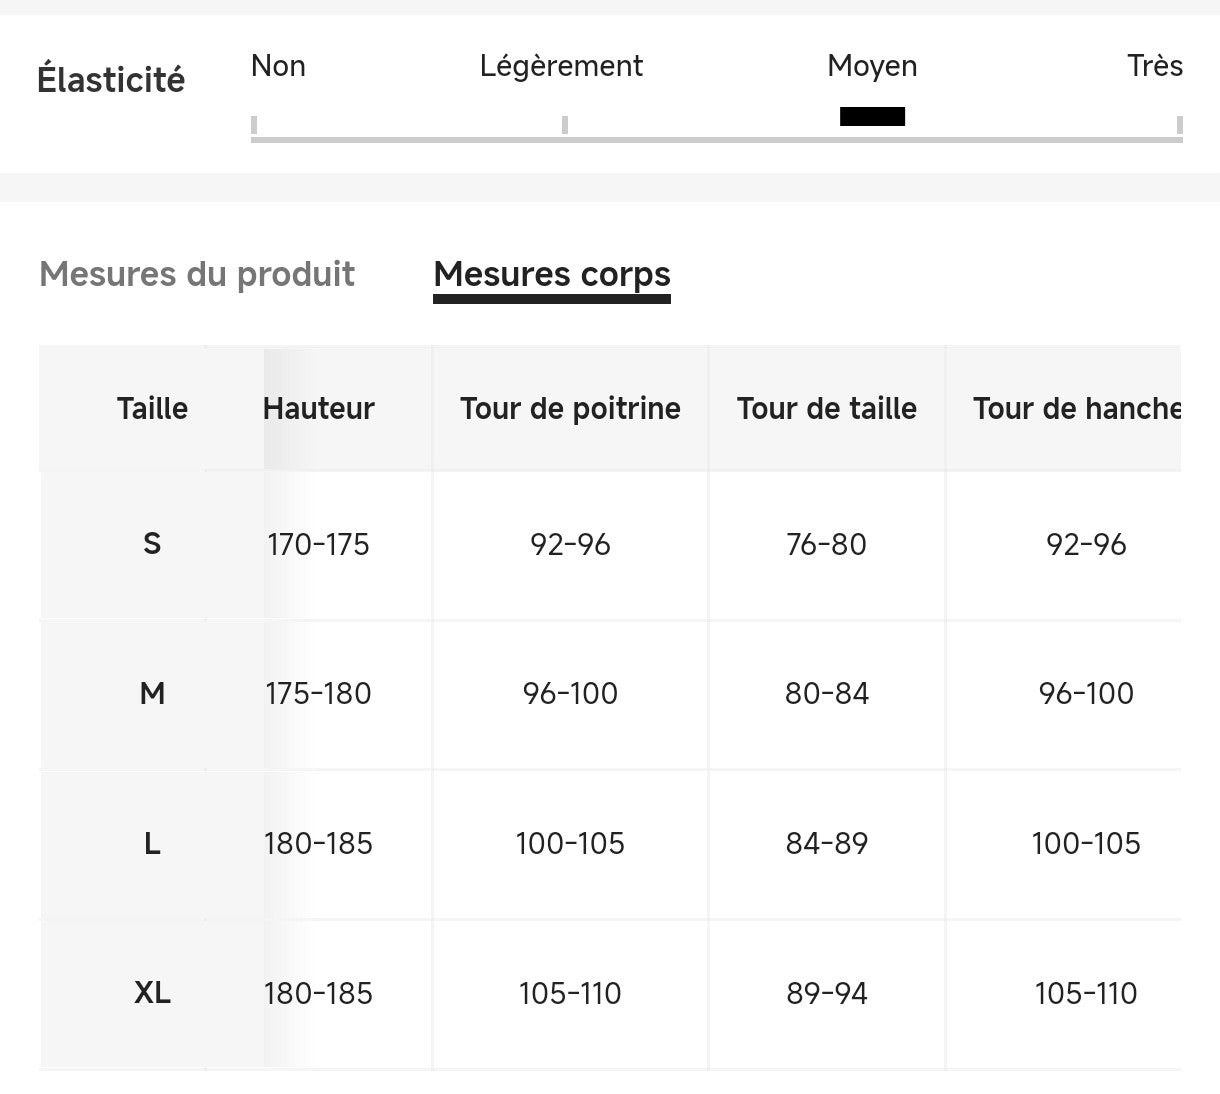
Task: Click the Légèrement elasticity label
Action: pyautogui.click(x=561, y=66)
